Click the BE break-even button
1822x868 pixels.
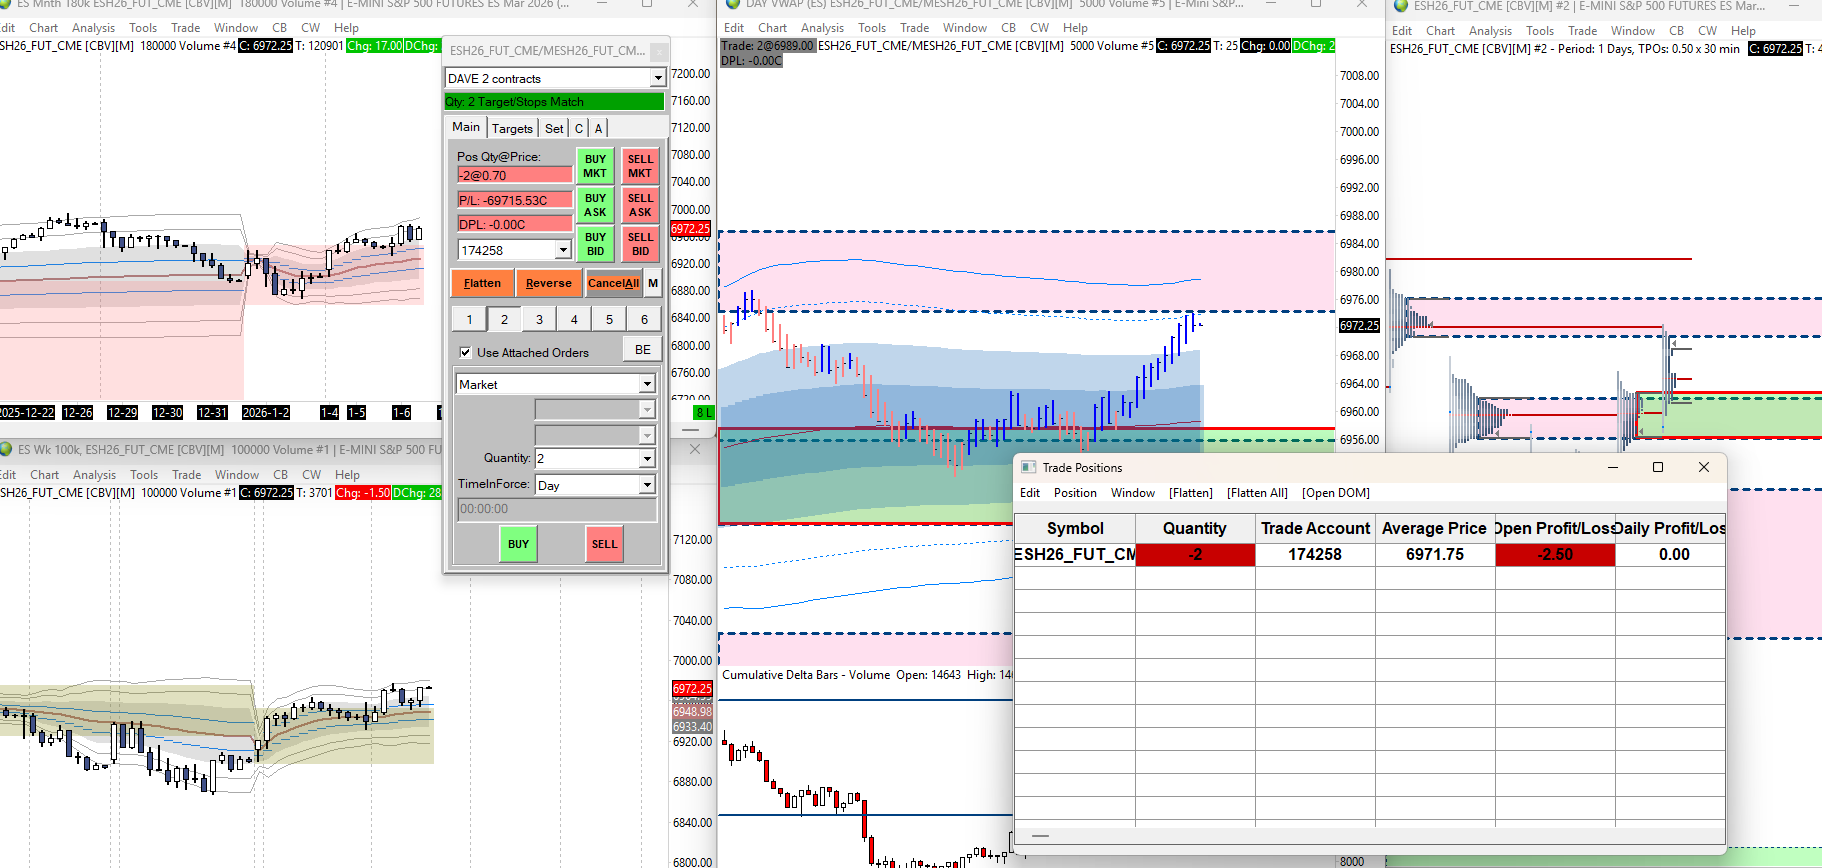643,350
